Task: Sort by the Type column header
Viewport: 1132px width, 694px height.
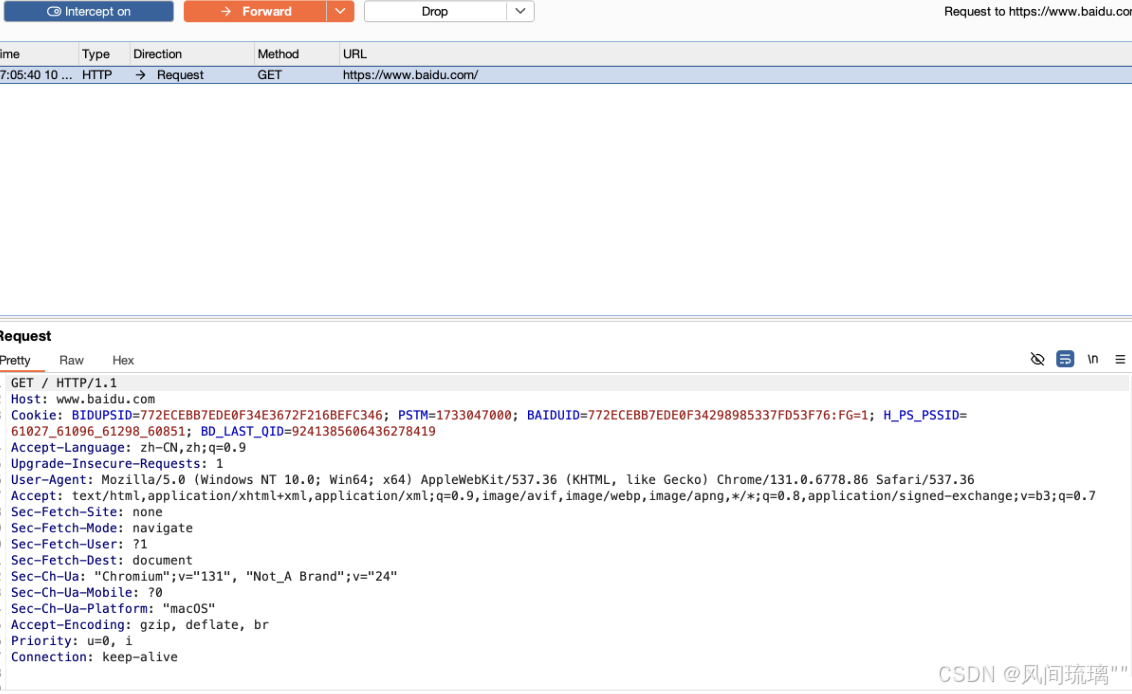Action: coord(96,54)
